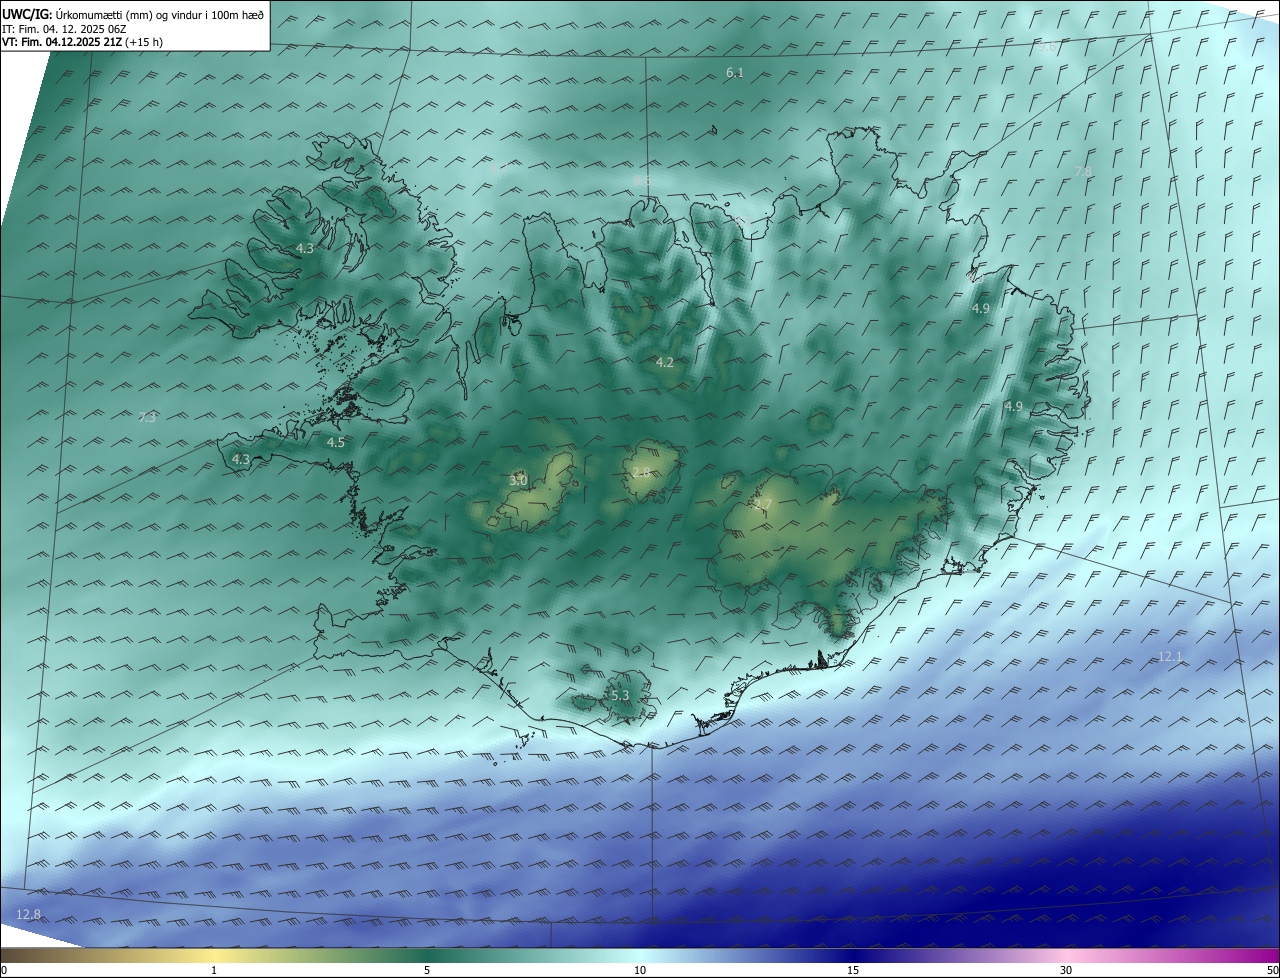The width and height of the screenshot is (1280, 978).
Task: Click the 12.1 value label southeast of Iceland
Action: tap(1170, 657)
